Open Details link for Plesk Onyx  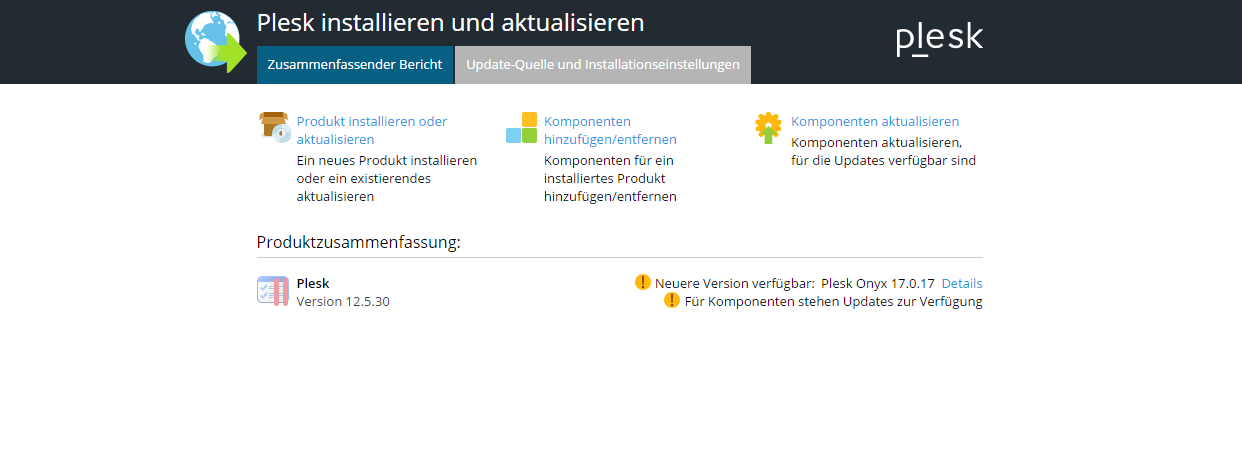pyautogui.click(x=962, y=283)
